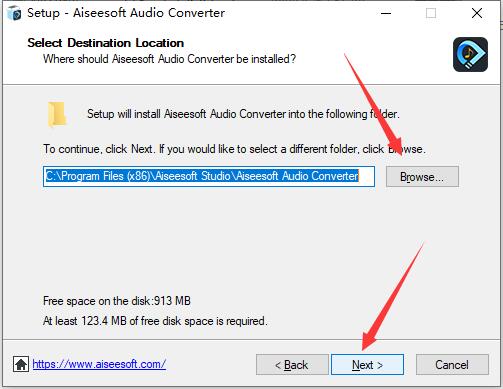
Task: Click the yellow folder icon
Action: (57, 114)
